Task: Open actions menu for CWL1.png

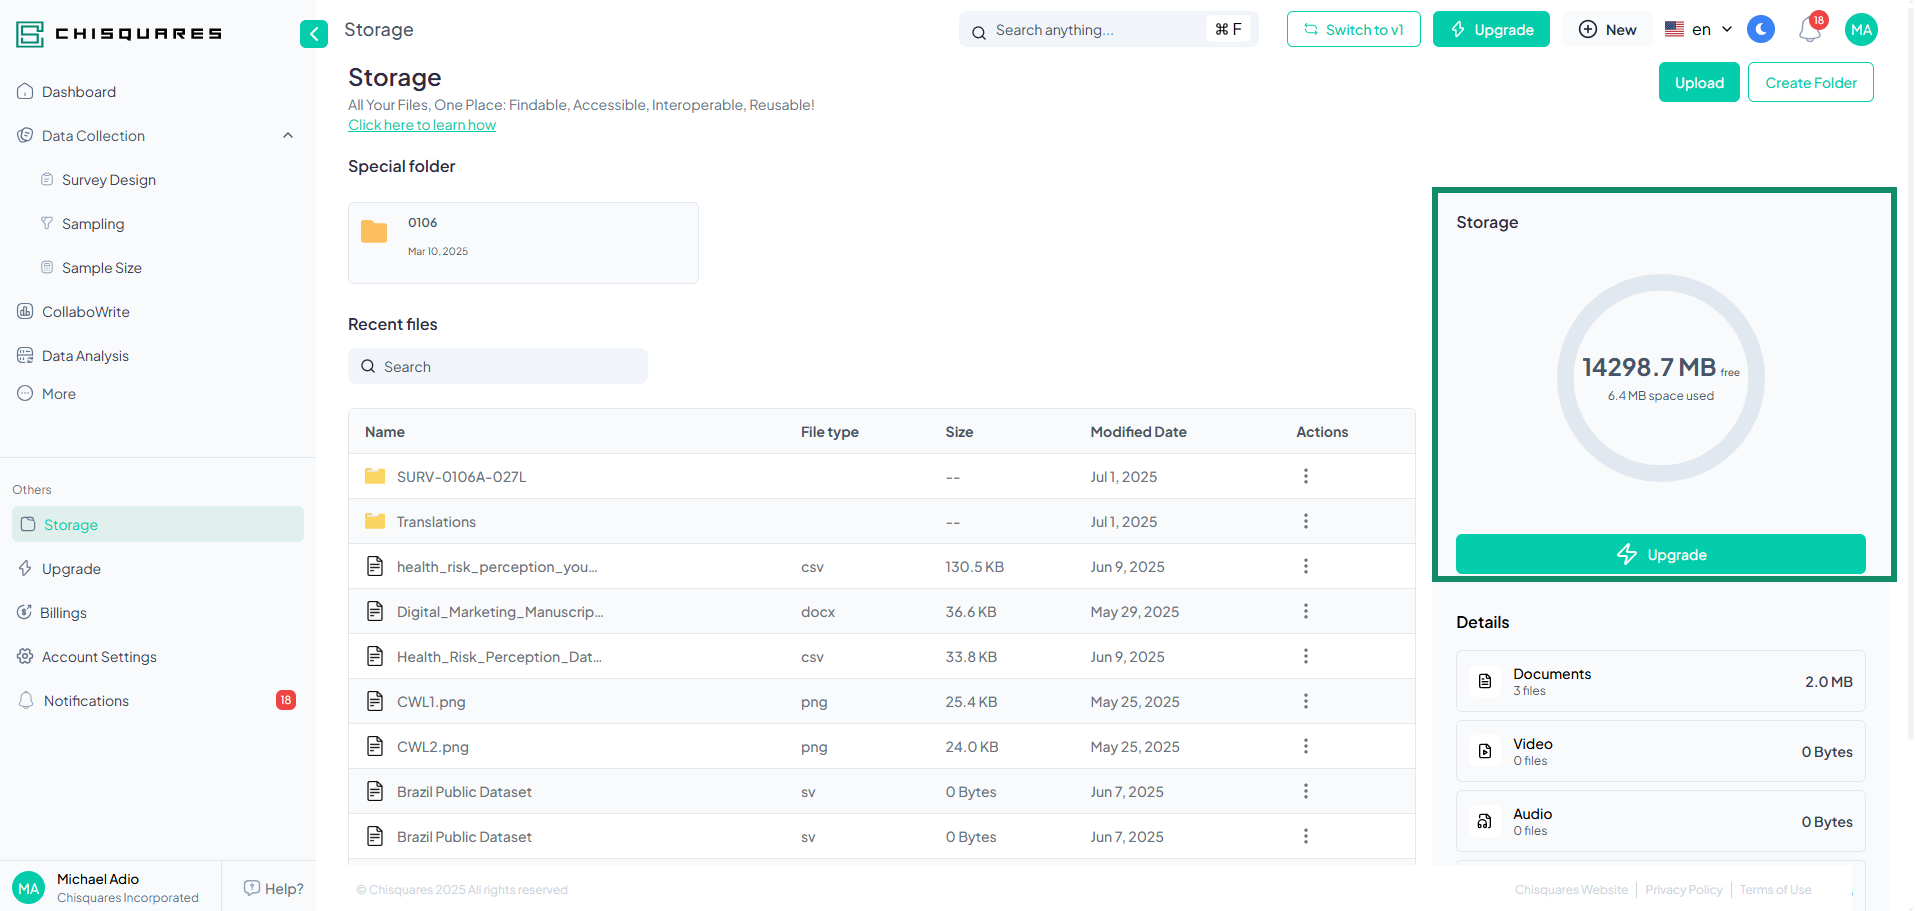Action: click(x=1305, y=701)
